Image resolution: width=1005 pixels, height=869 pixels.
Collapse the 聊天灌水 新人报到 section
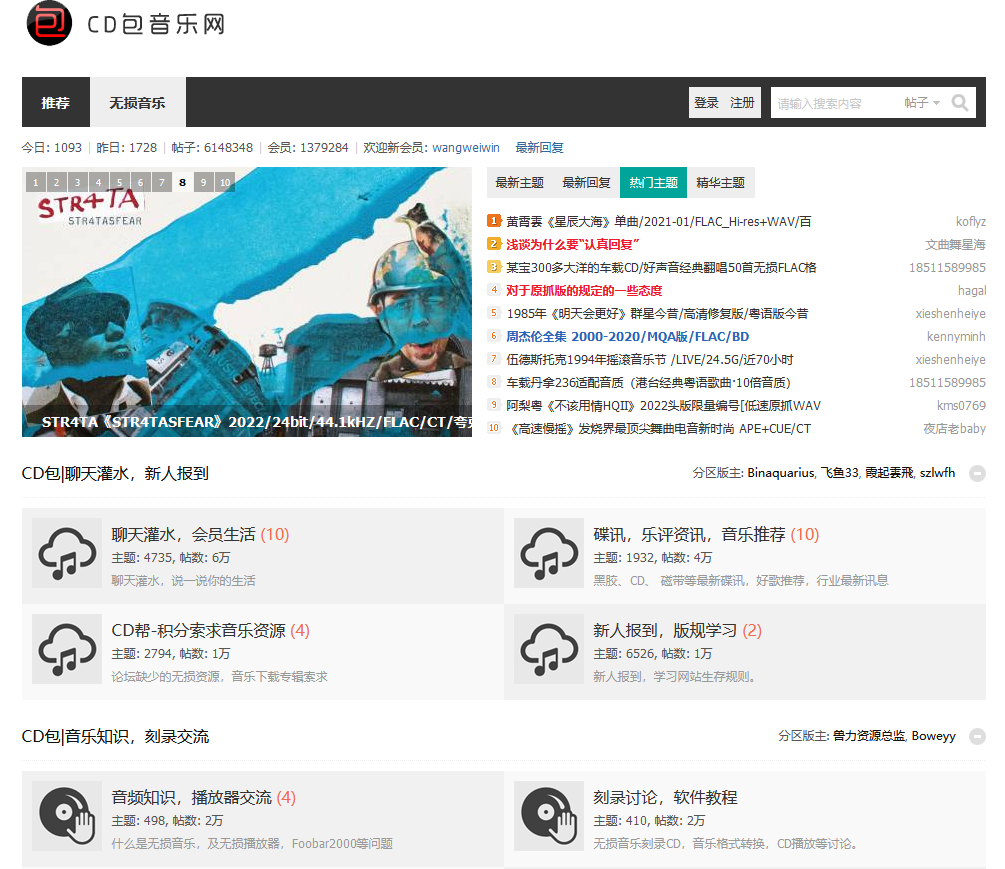(x=977, y=473)
